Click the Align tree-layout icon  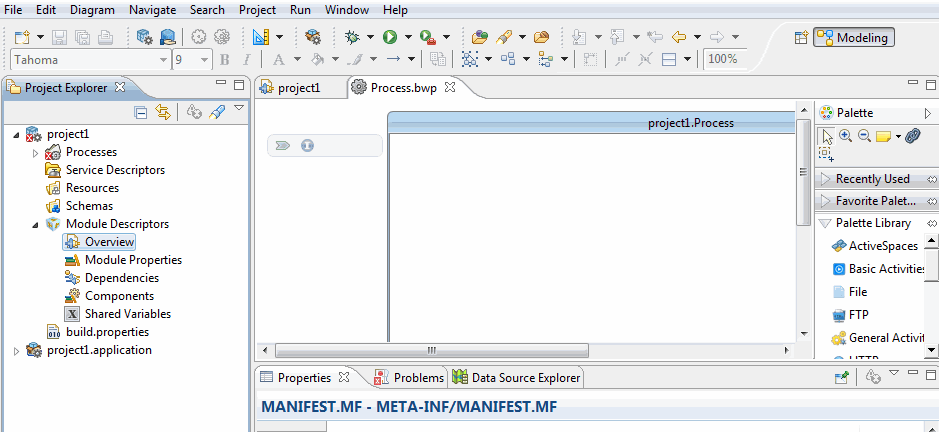pyautogui.click(x=546, y=59)
